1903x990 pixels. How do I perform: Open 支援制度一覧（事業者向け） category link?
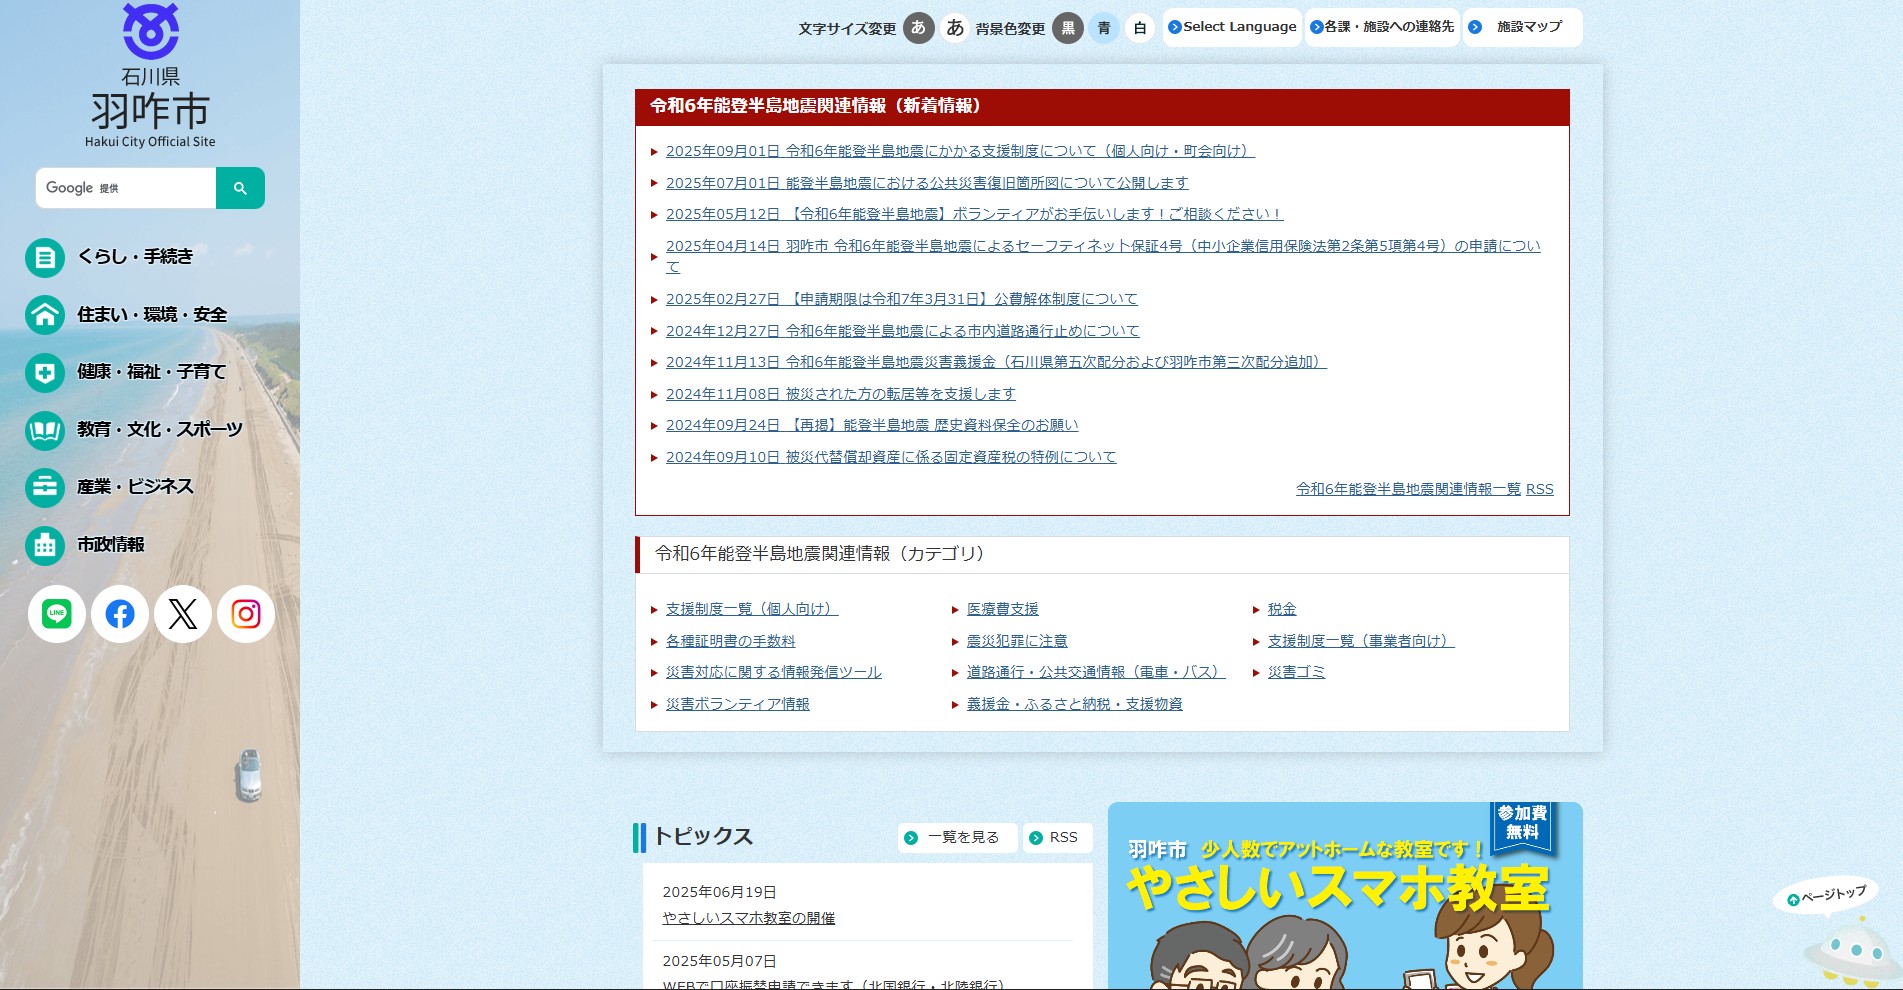pos(1361,641)
